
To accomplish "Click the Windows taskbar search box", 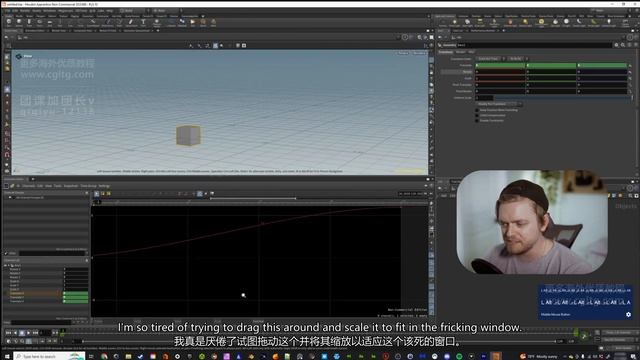I will click(x=49, y=356).
